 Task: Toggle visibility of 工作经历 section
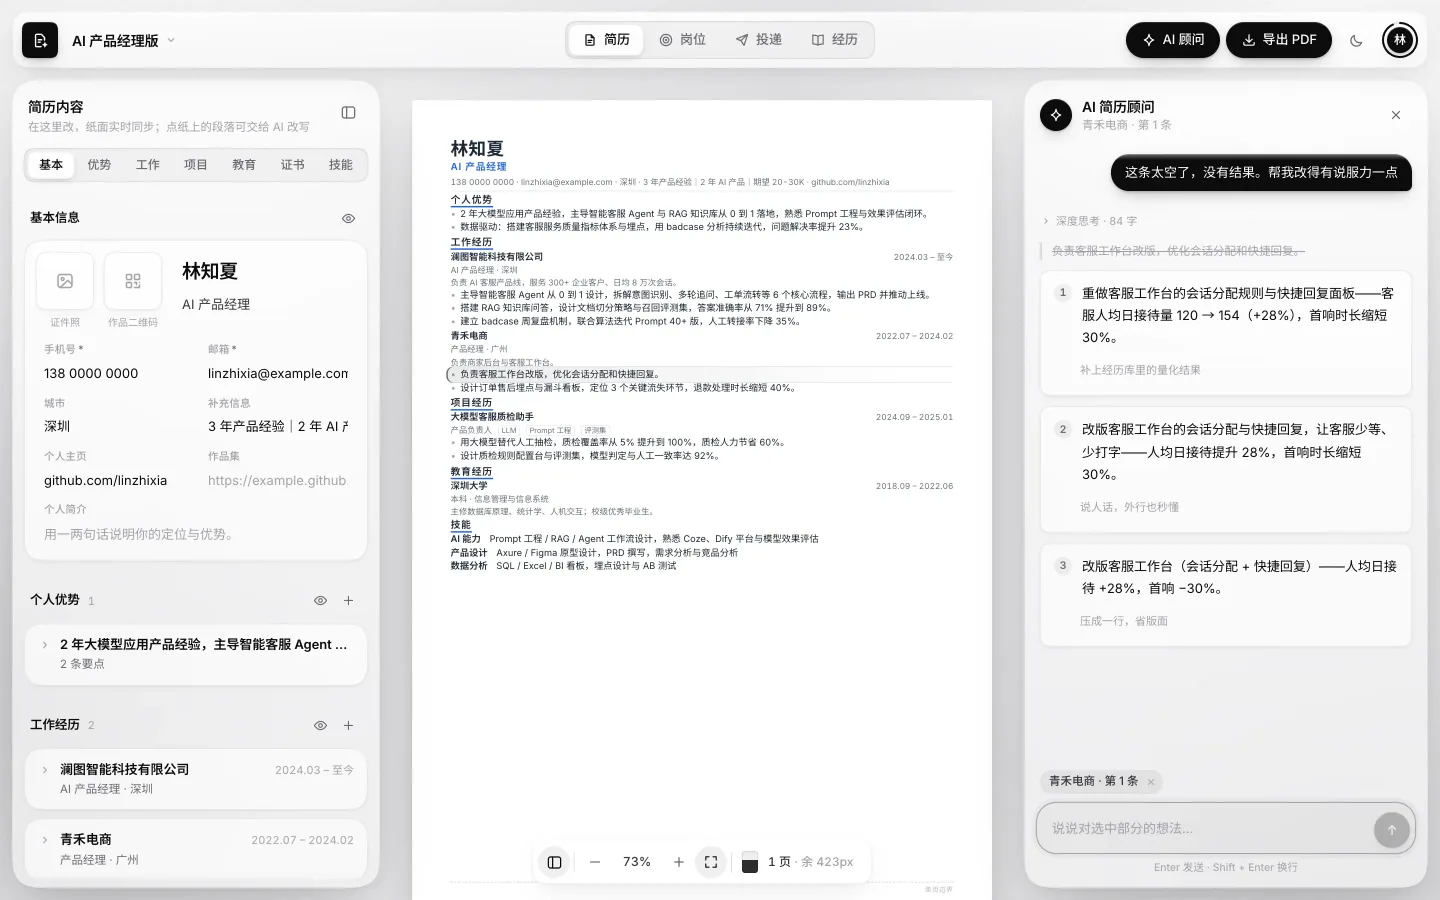321,726
